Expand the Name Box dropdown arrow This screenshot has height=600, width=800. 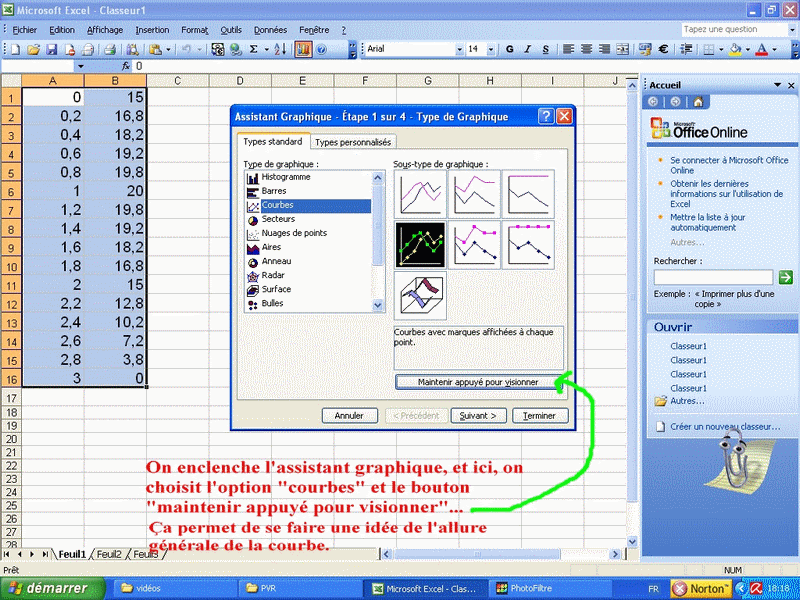coord(80,66)
